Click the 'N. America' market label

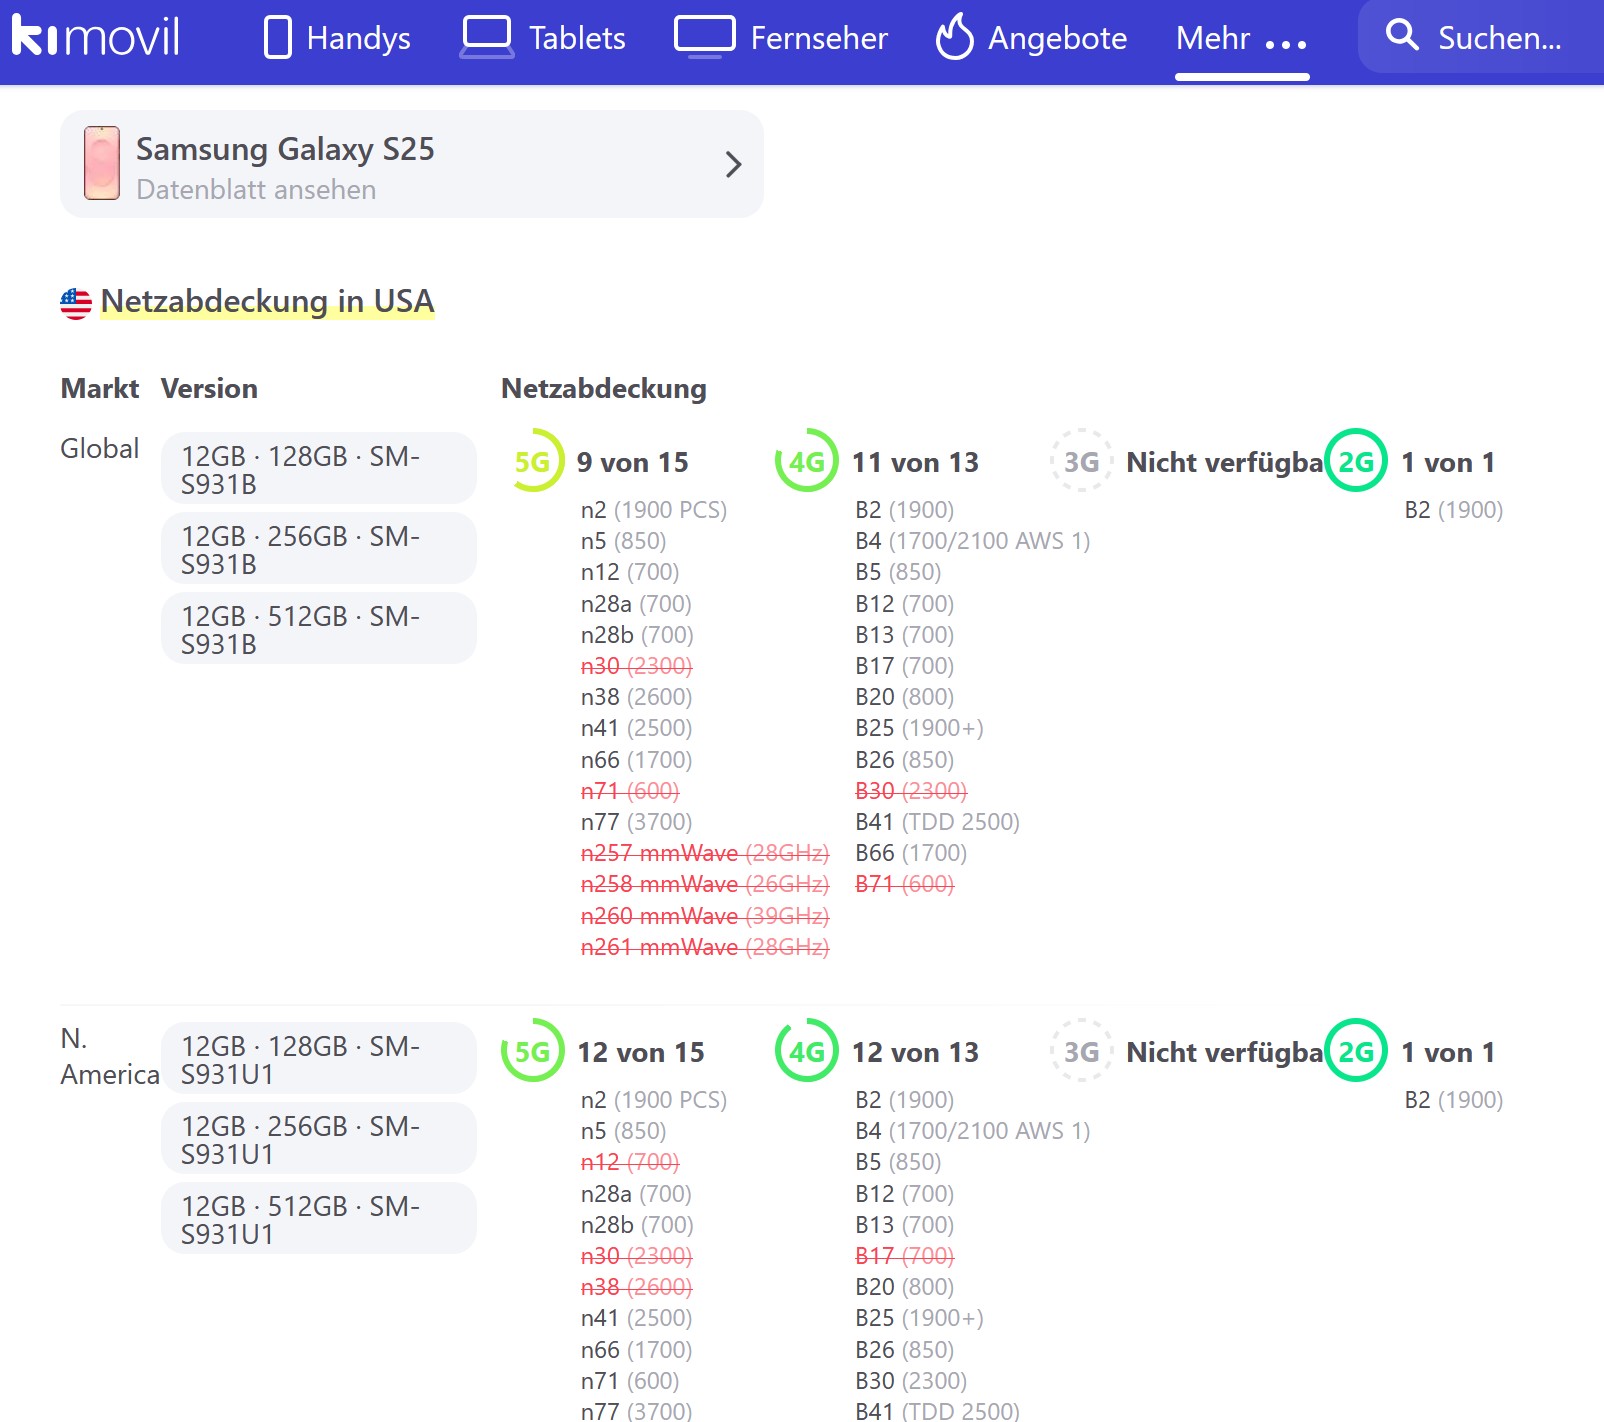click(110, 1056)
